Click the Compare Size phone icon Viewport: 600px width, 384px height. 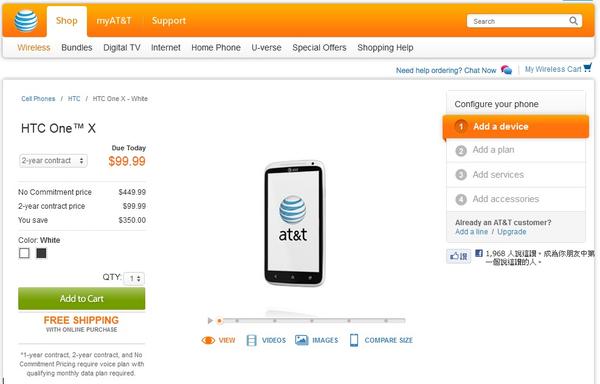(x=354, y=340)
